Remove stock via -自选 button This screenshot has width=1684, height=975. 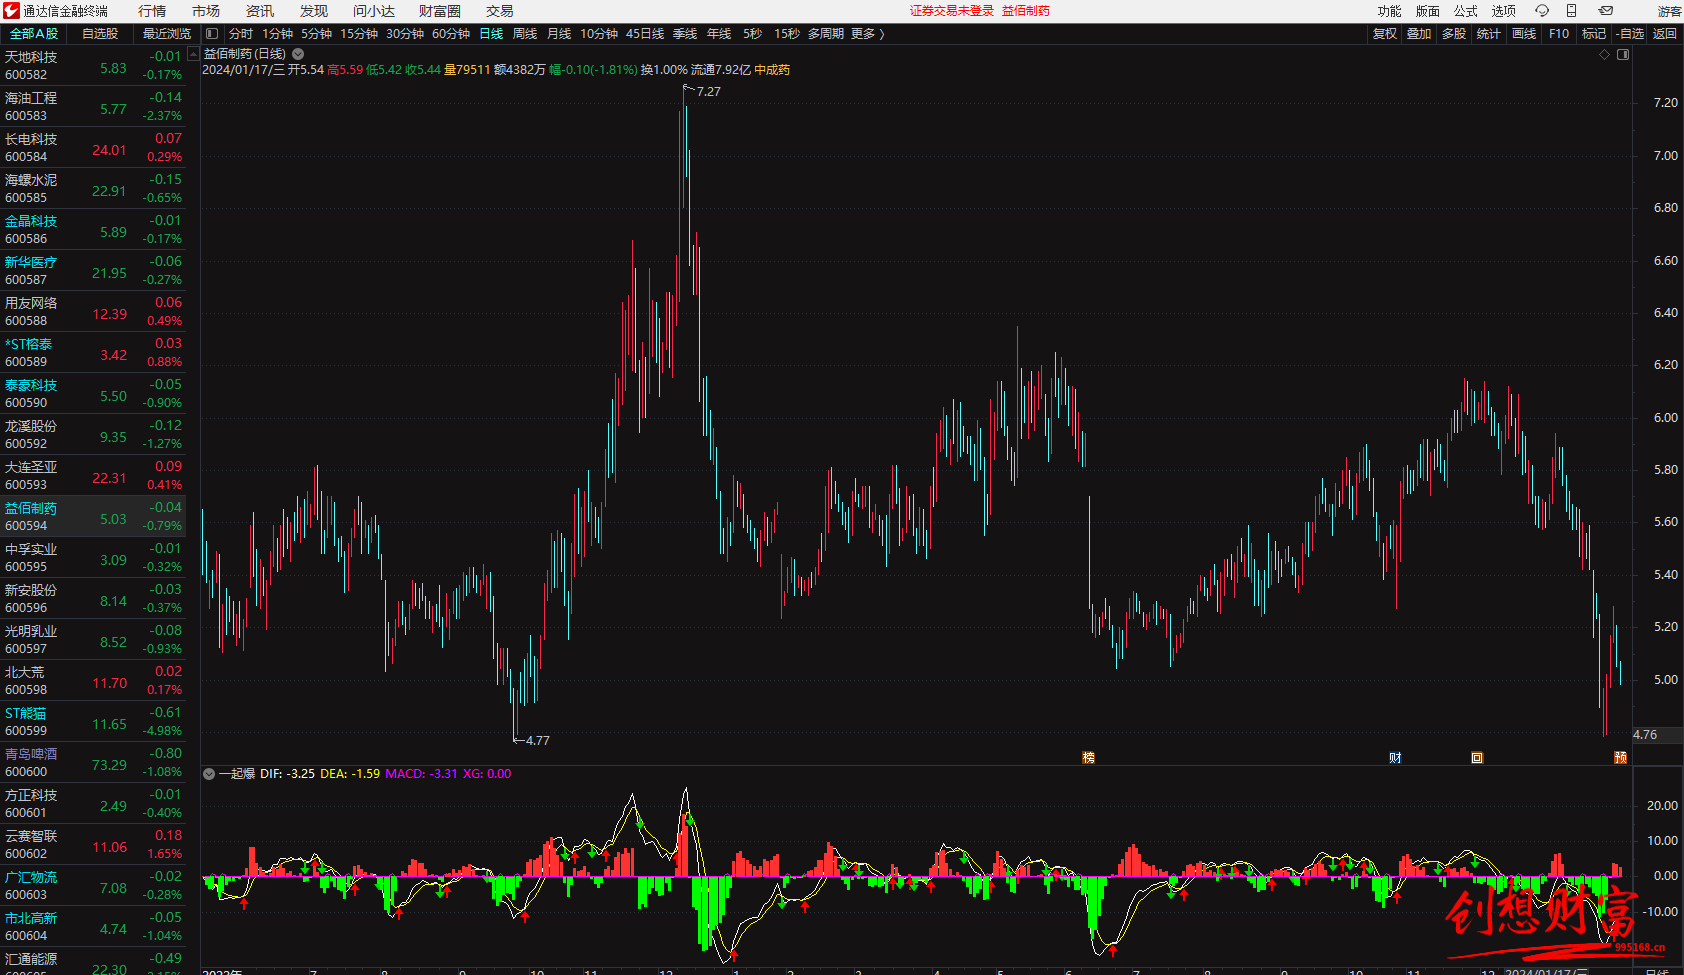(x=1630, y=34)
